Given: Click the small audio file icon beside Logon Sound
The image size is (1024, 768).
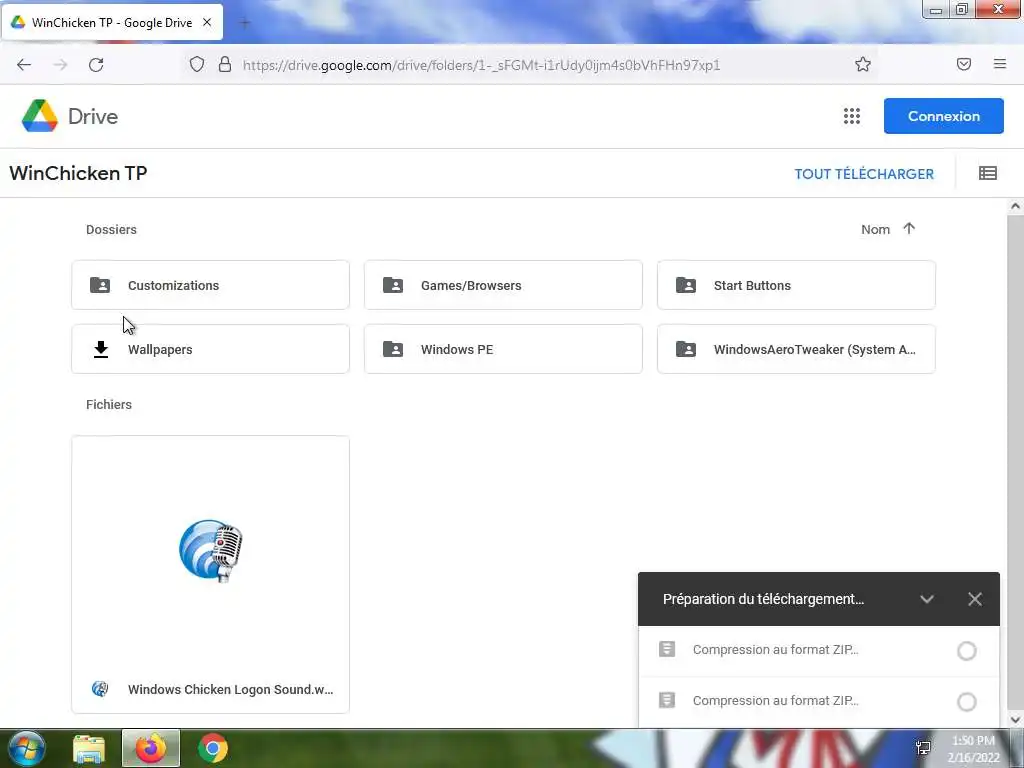Looking at the screenshot, I should (x=100, y=688).
